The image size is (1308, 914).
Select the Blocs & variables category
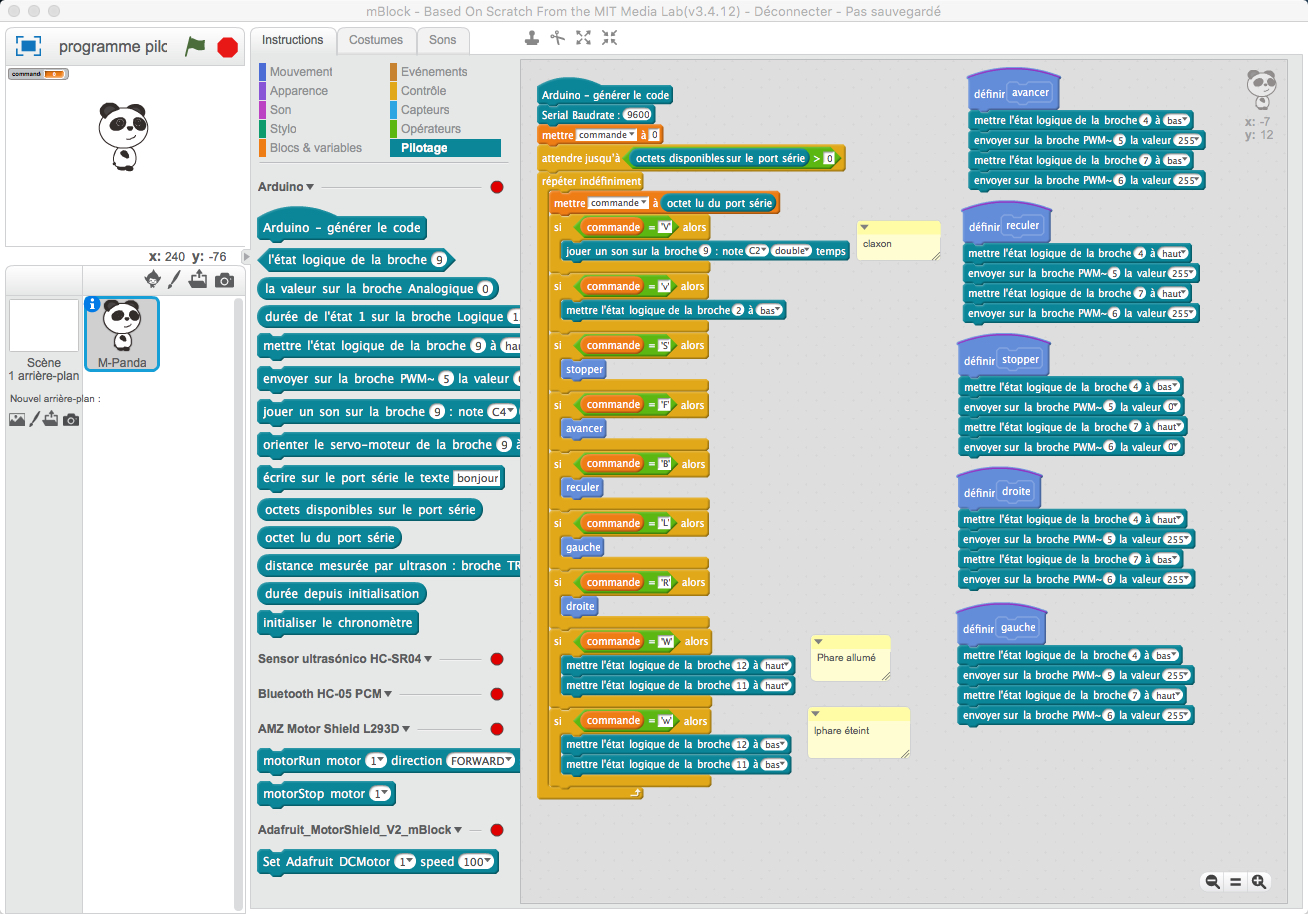316,148
